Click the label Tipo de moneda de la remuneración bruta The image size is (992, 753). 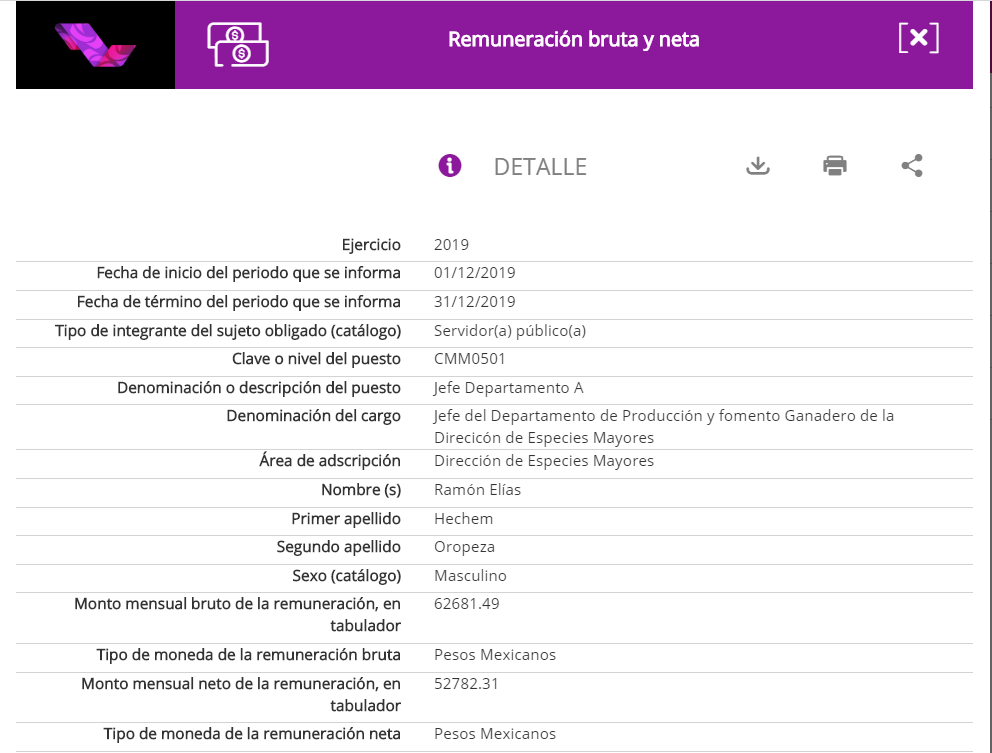click(x=249, y=655)
